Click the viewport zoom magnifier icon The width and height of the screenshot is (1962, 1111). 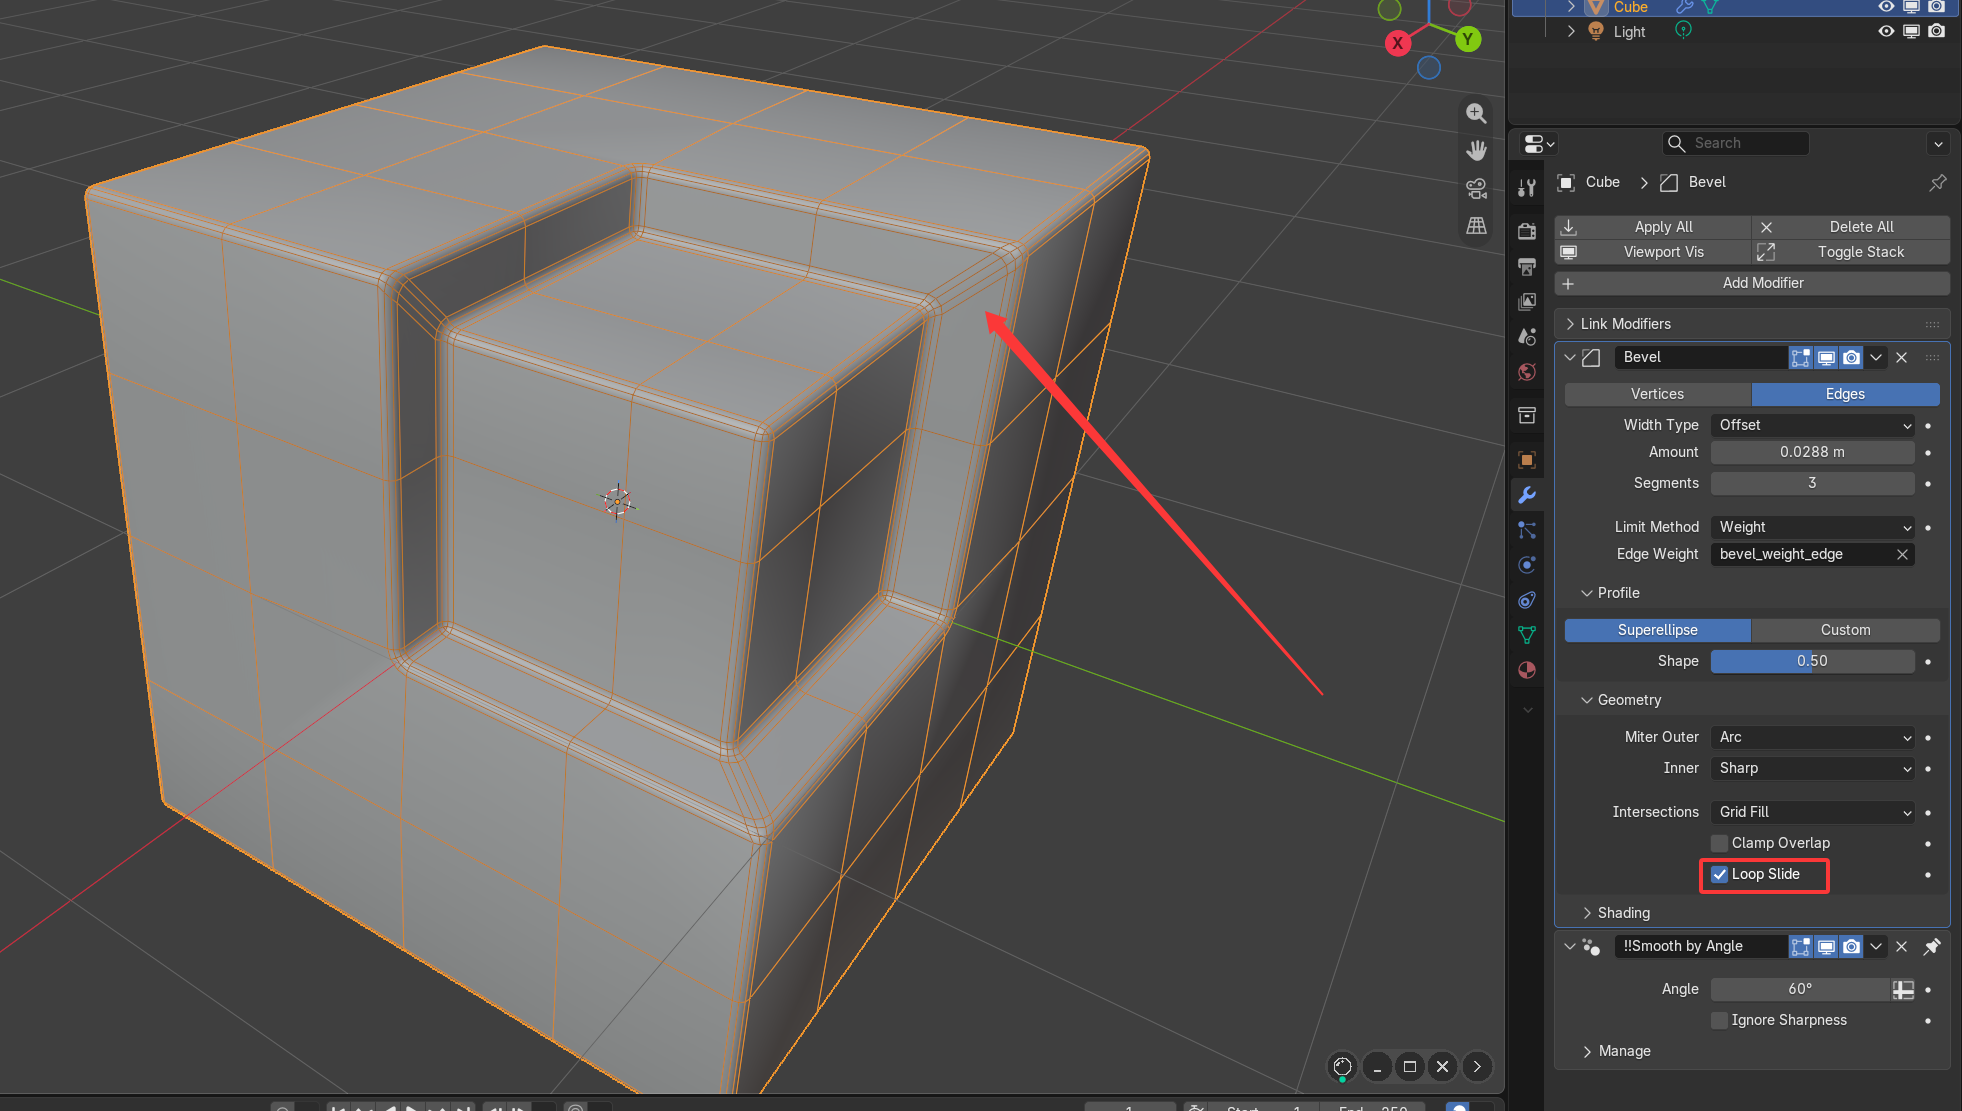[1476, 113]
